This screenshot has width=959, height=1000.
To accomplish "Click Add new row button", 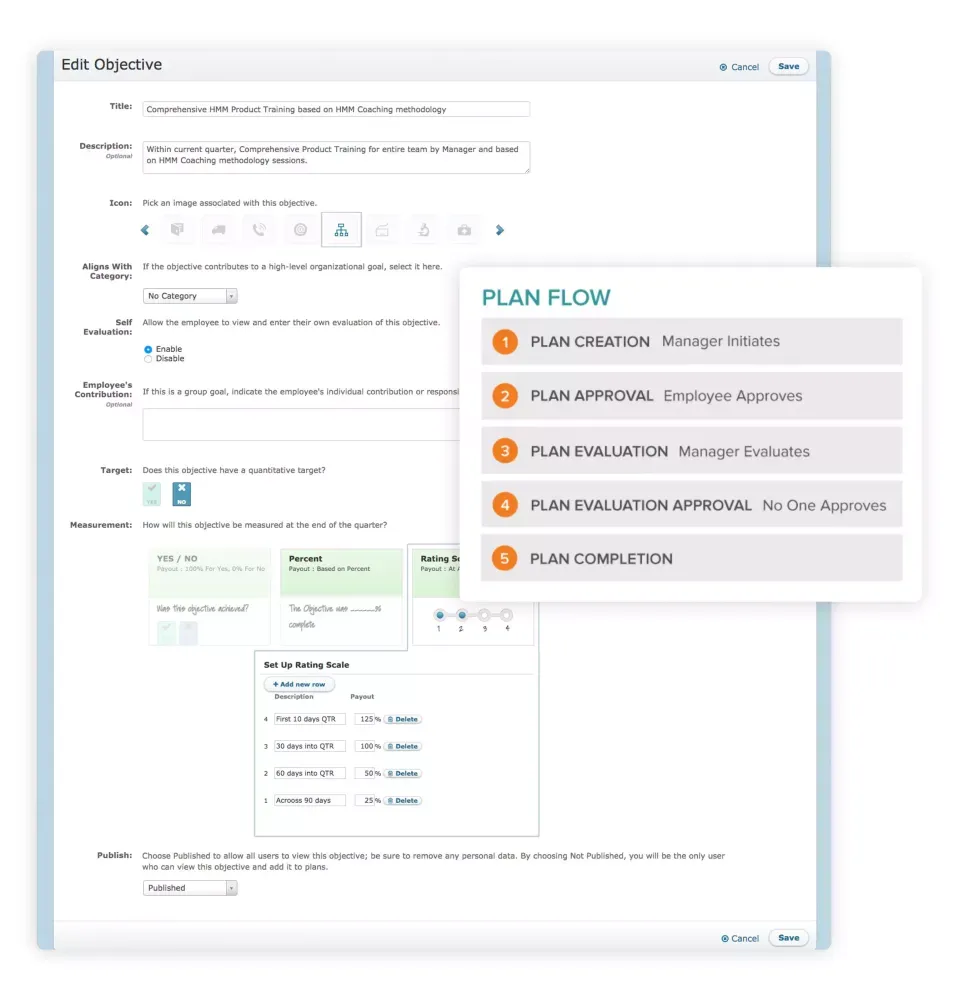I will coord(299,684).
